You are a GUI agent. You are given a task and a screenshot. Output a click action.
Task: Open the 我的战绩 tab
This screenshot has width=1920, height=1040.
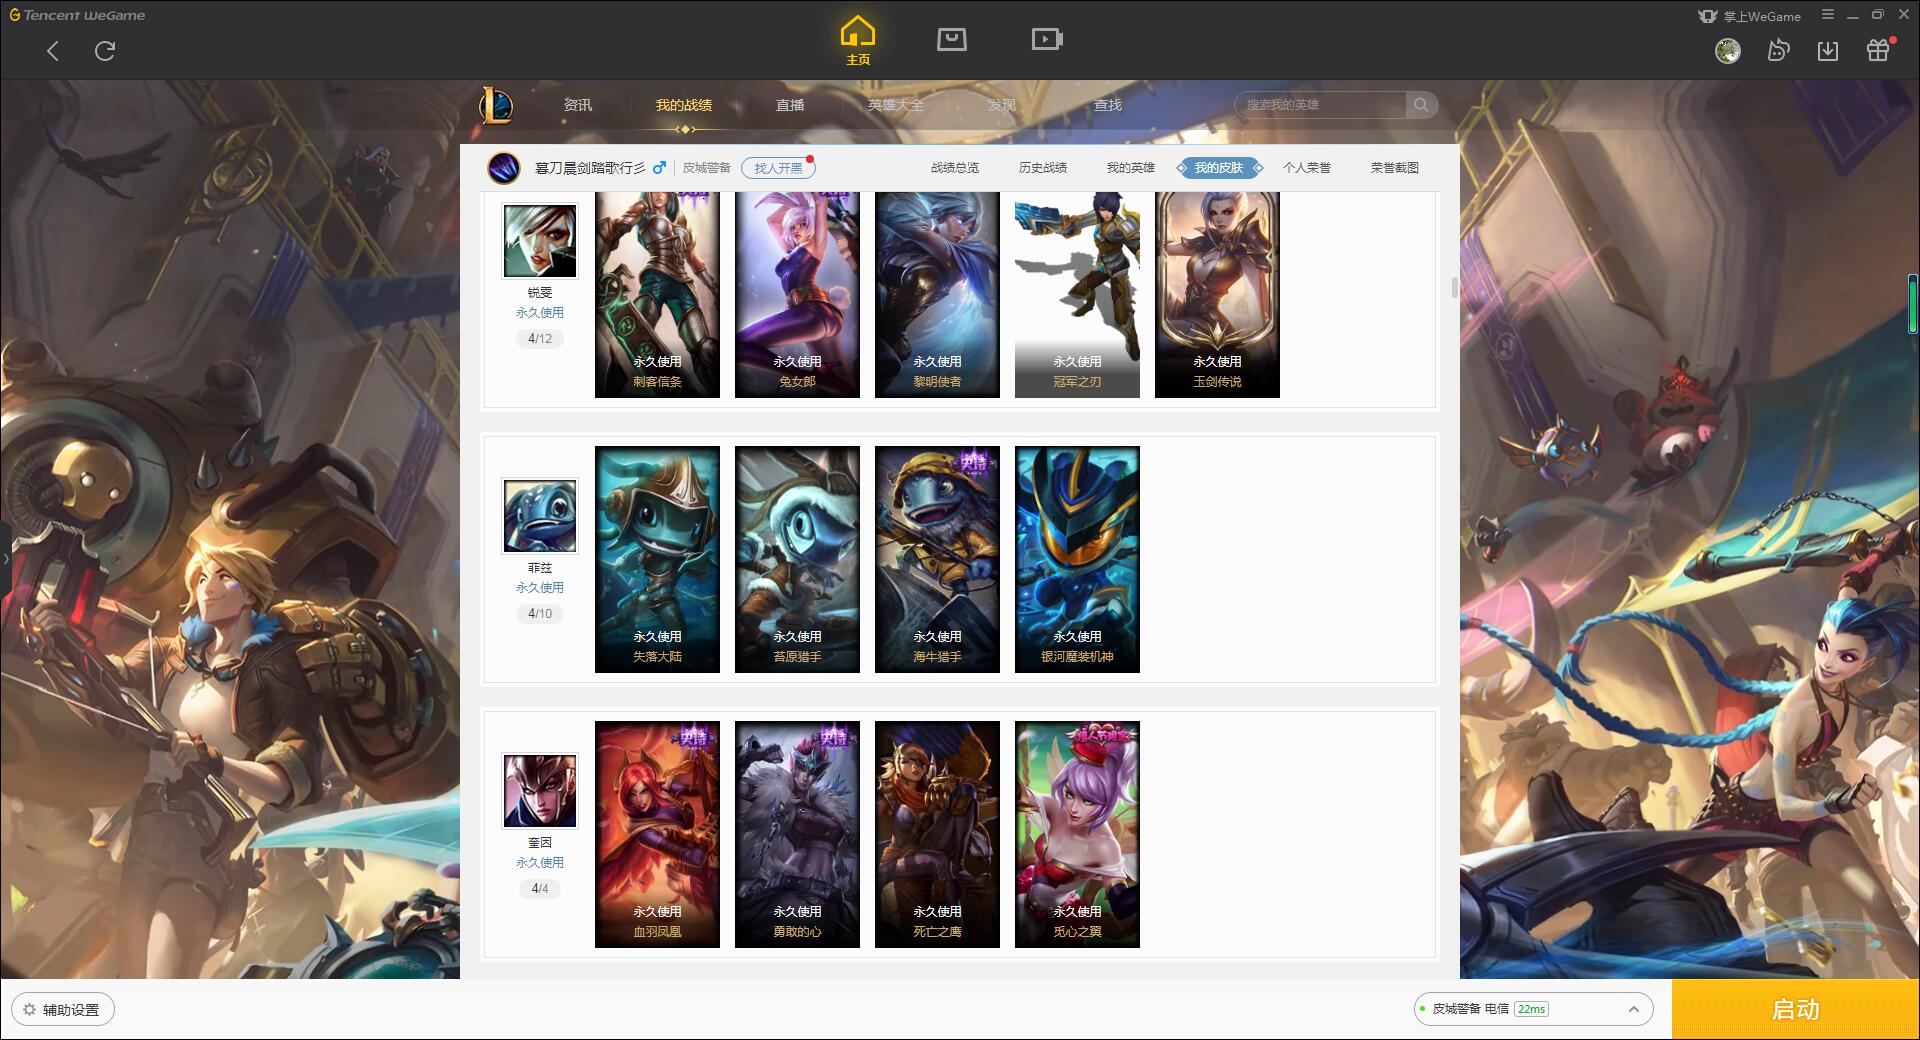tap(684, 105)
